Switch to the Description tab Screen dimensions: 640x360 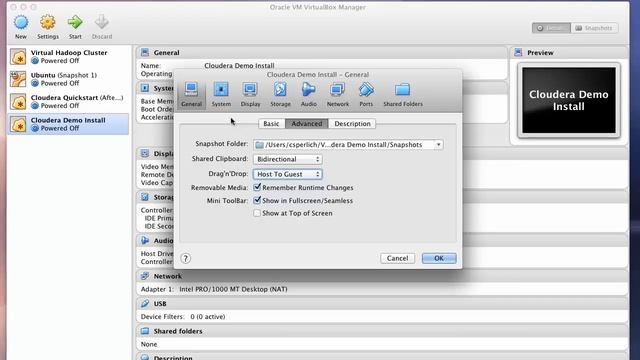352,124
